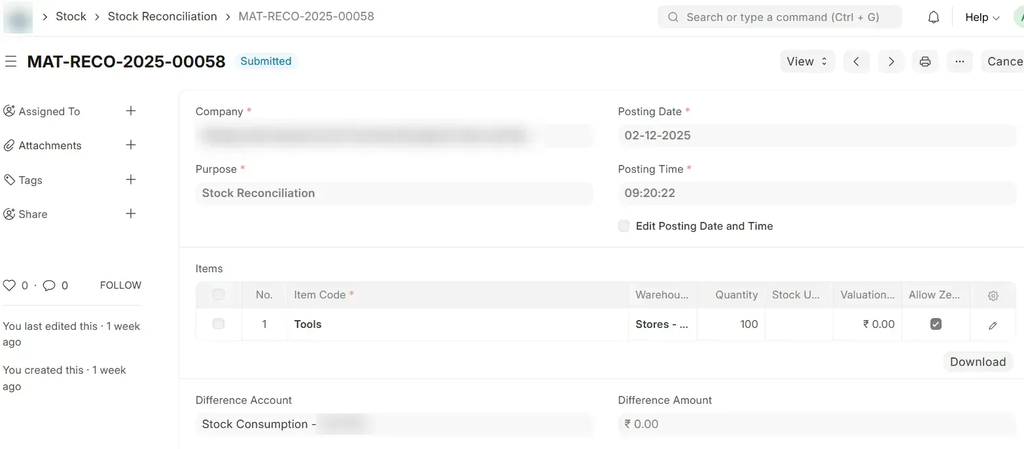
Task: Click the Download button
Action: (977, 362)
